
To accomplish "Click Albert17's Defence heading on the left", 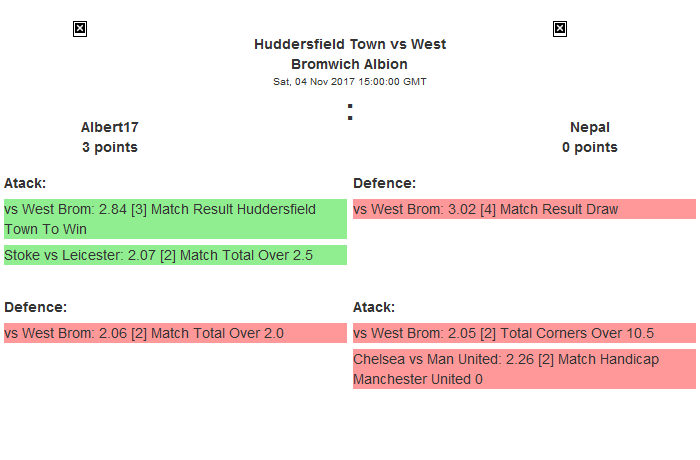I will [x=35, y=307].
